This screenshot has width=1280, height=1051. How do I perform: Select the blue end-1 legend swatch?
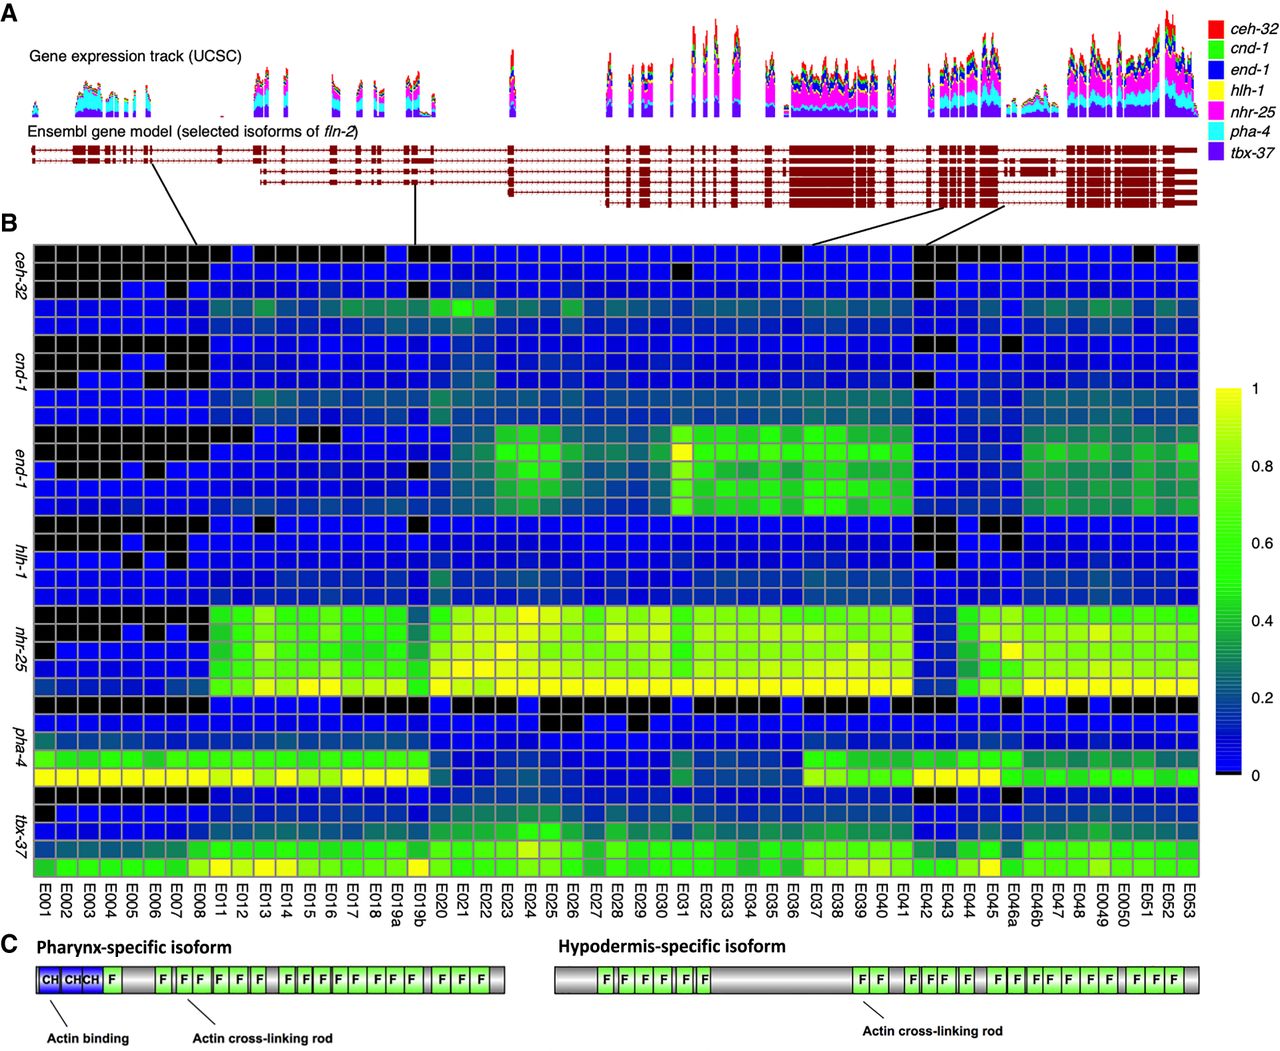click(x=1216, y=70)
